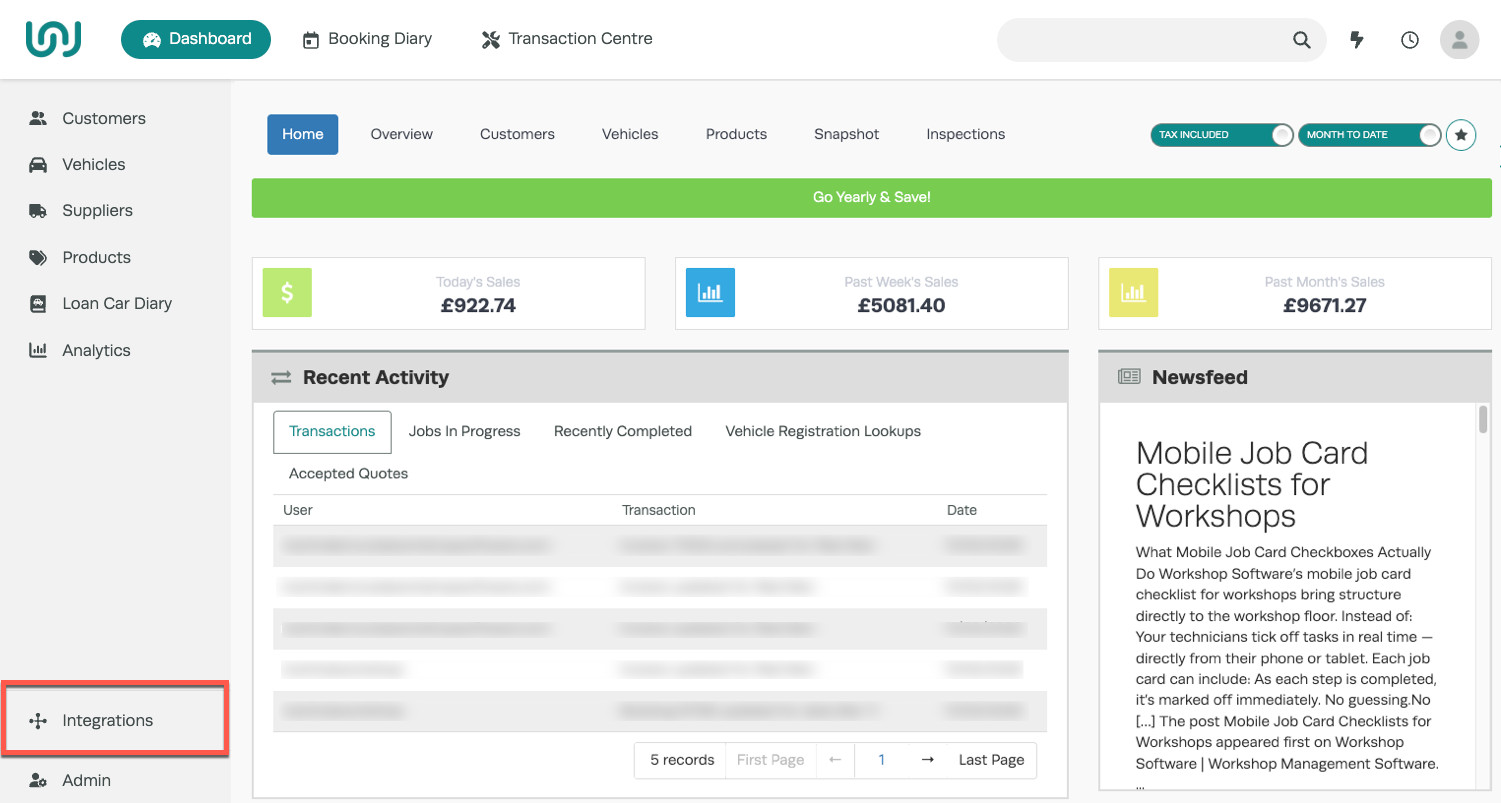The width and height of the screenshot is (1501, 803).
Task: Select the Transactions activity tab
Action: point(332,431)
